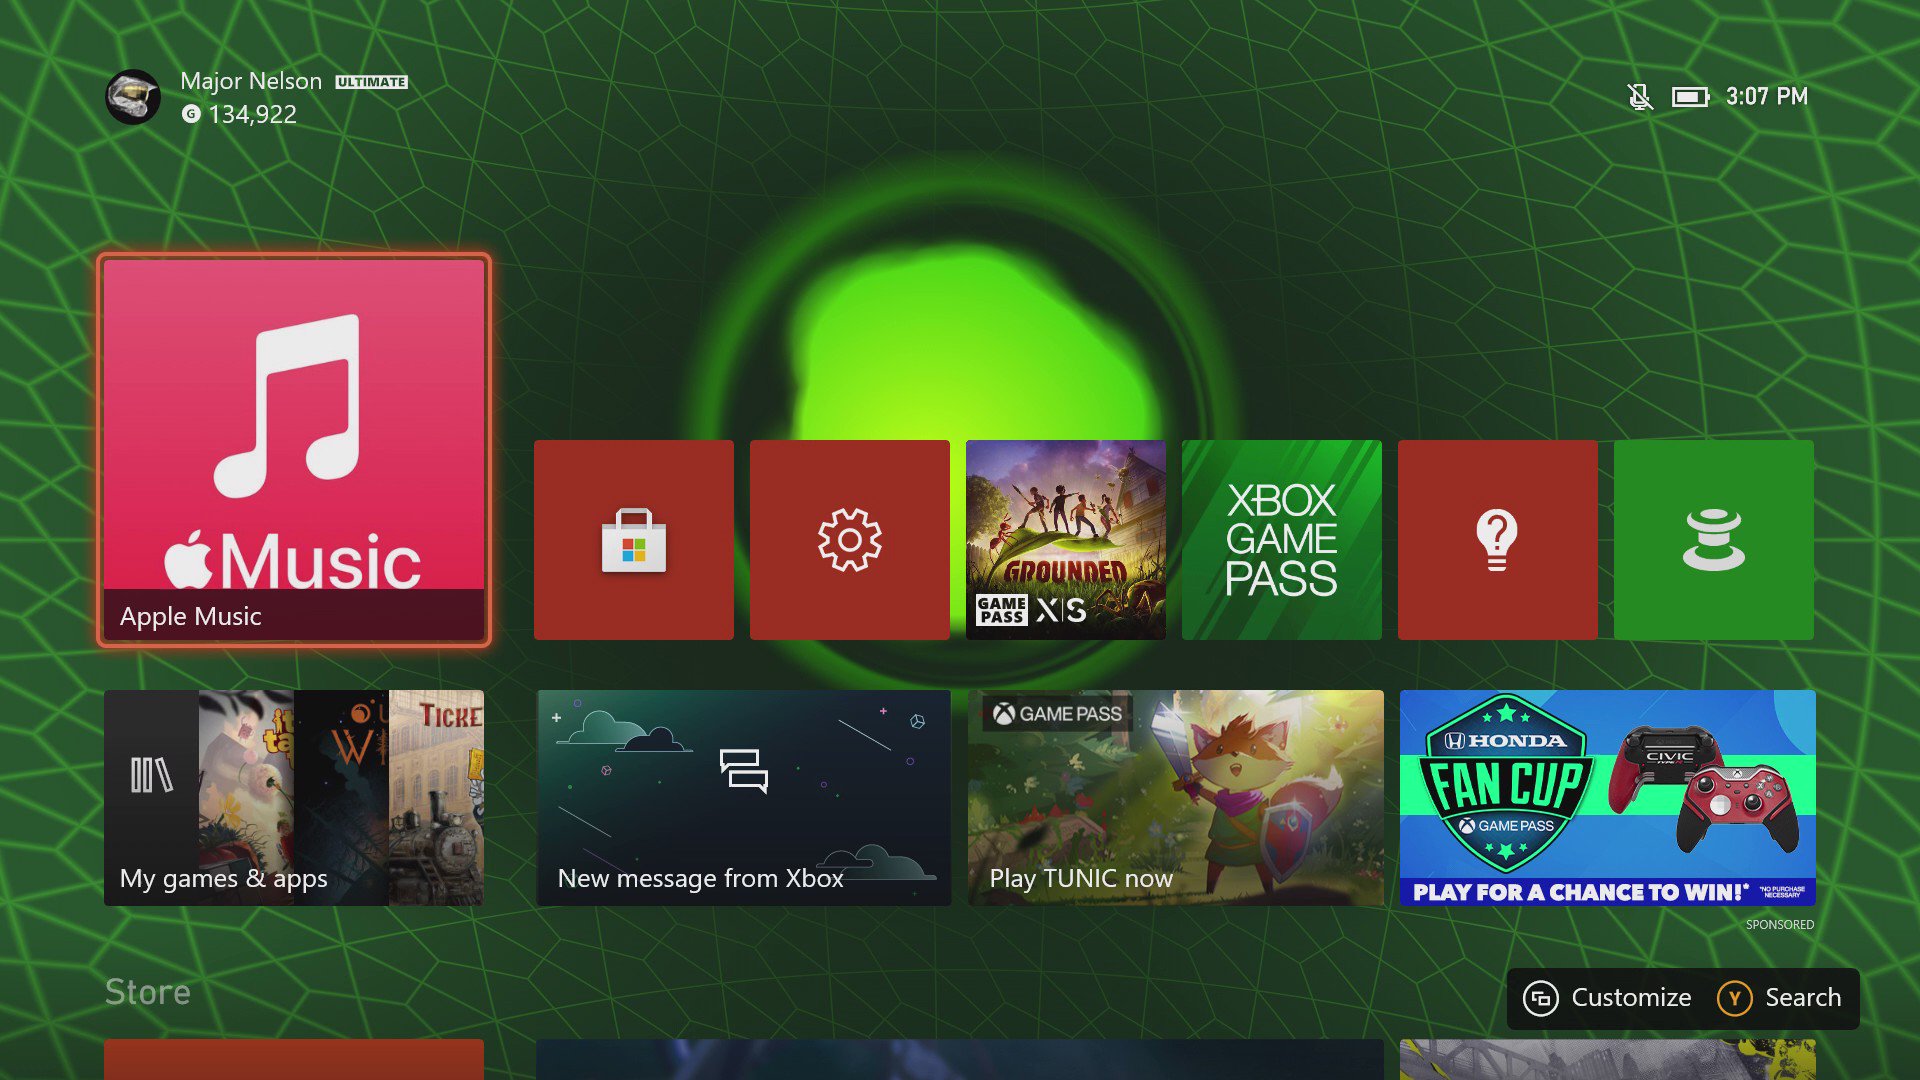The image size is (1920, 1080).
Task: Click the GAME PASS badge on TUNIC tile
Action: pyautogui.click(x=1058, y=714)
